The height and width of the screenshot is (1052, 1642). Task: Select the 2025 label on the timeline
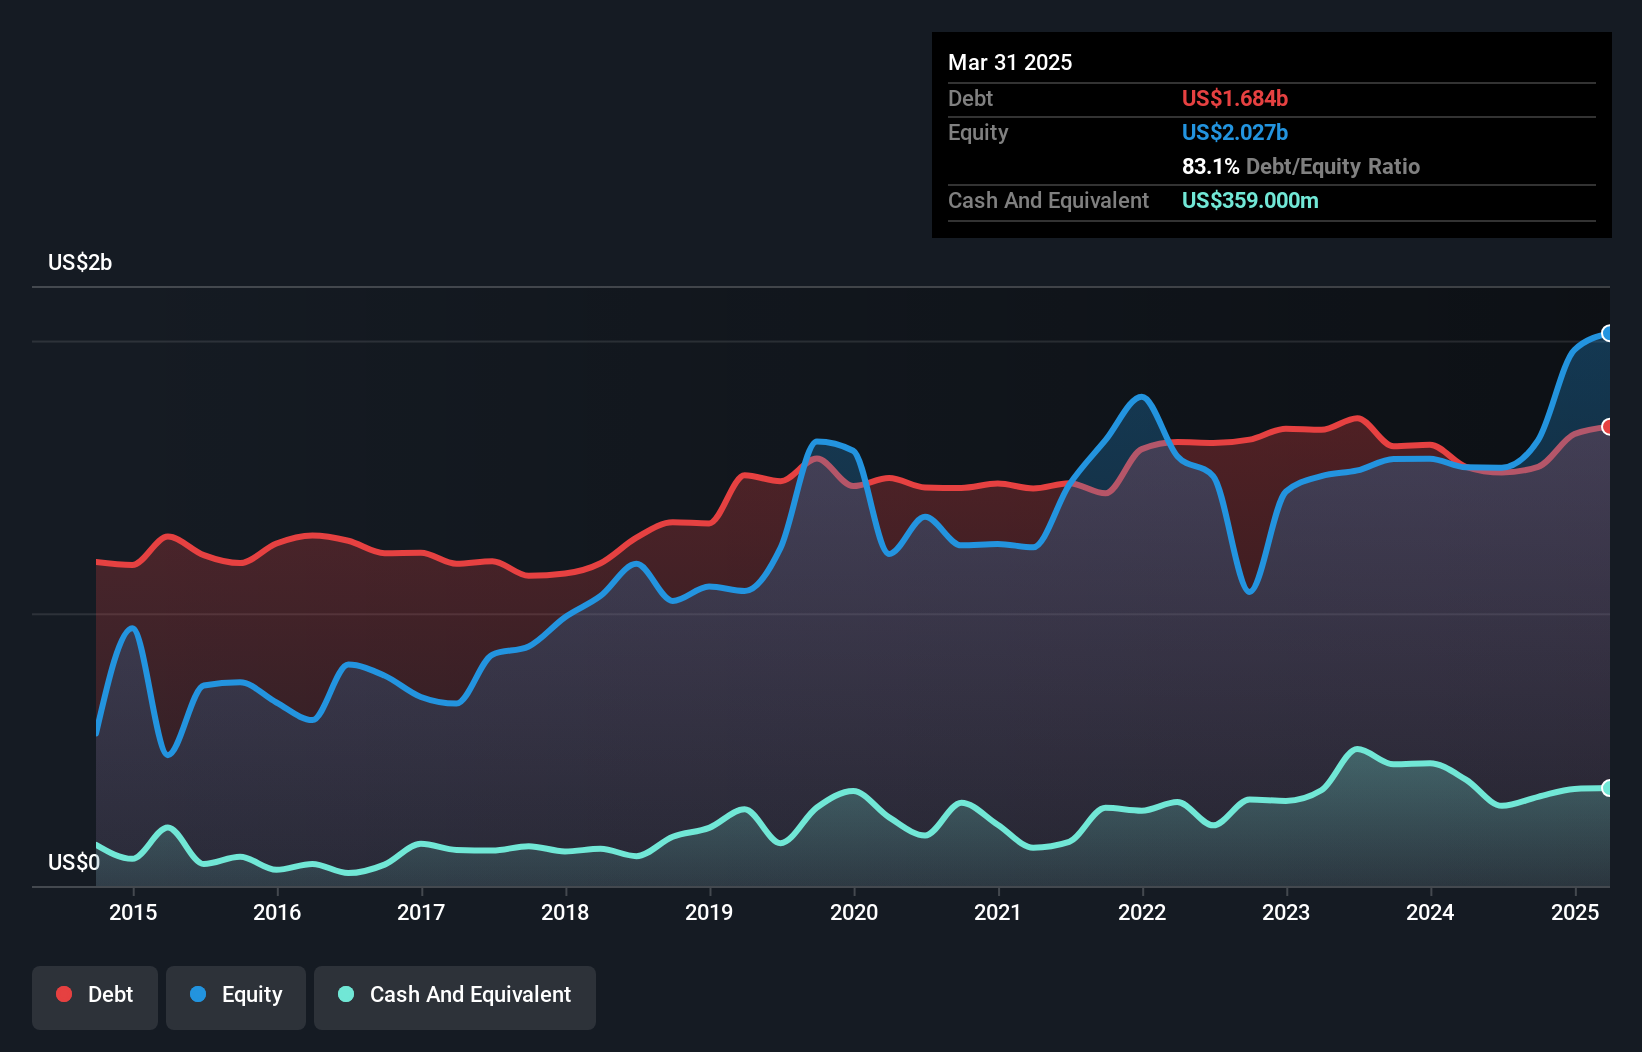[1576, 912]
